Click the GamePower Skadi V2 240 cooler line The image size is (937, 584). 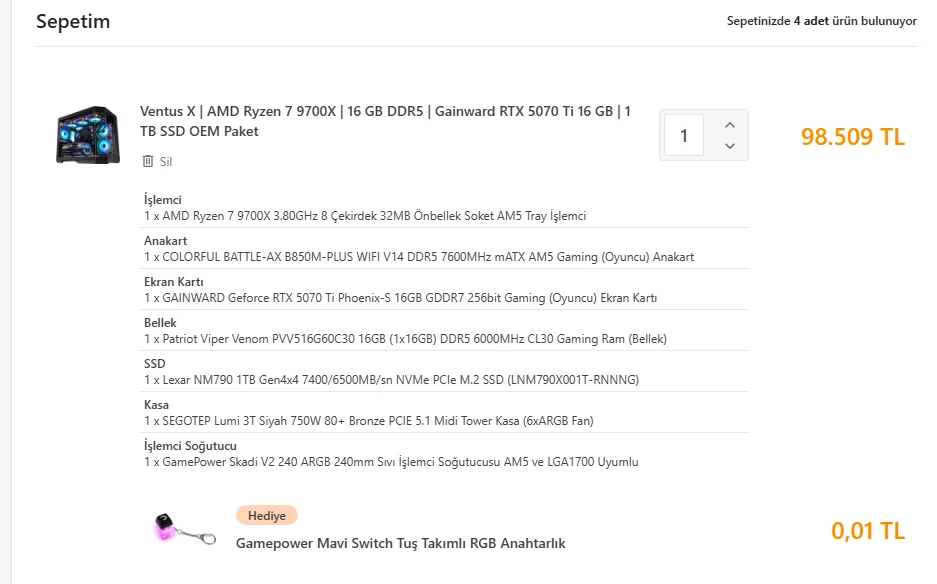[391, 462]
